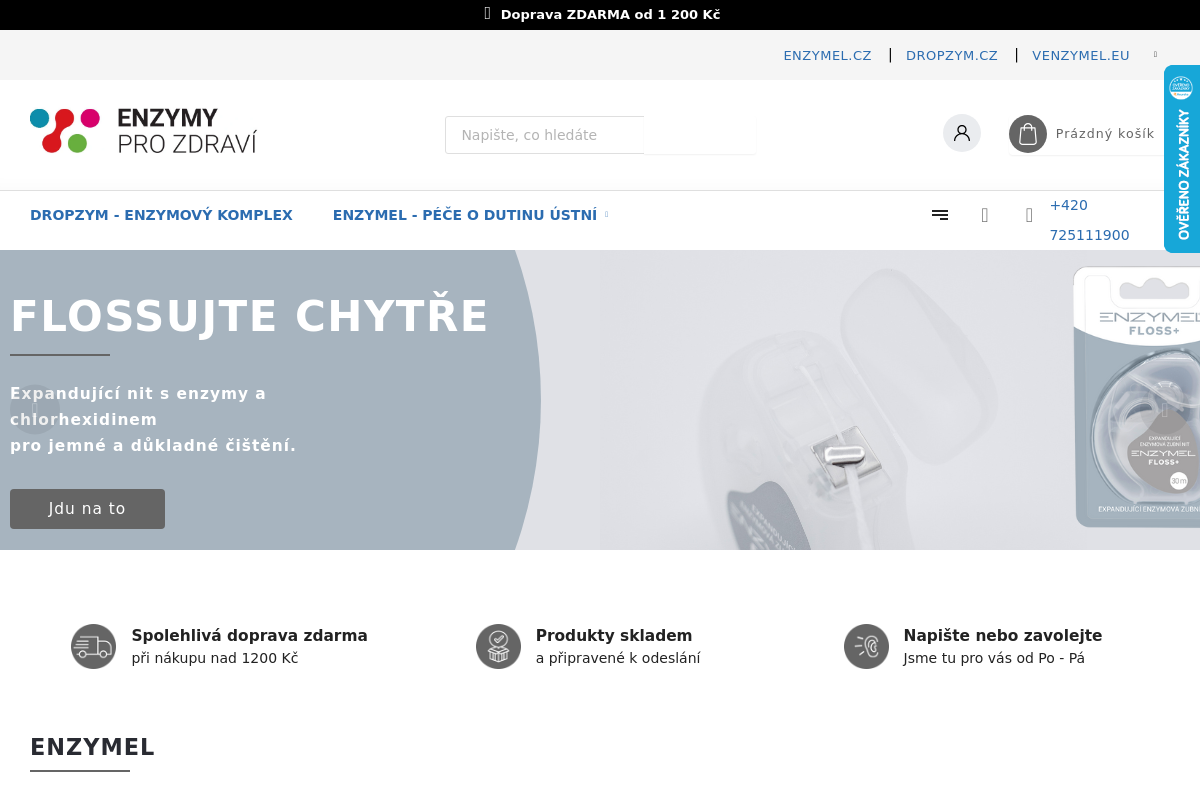Expand the Enzymel péče o dutinu ústní submenu arrow
Image resolution: width=1200 pixels, height=800 pixels.
pos(607,215)
